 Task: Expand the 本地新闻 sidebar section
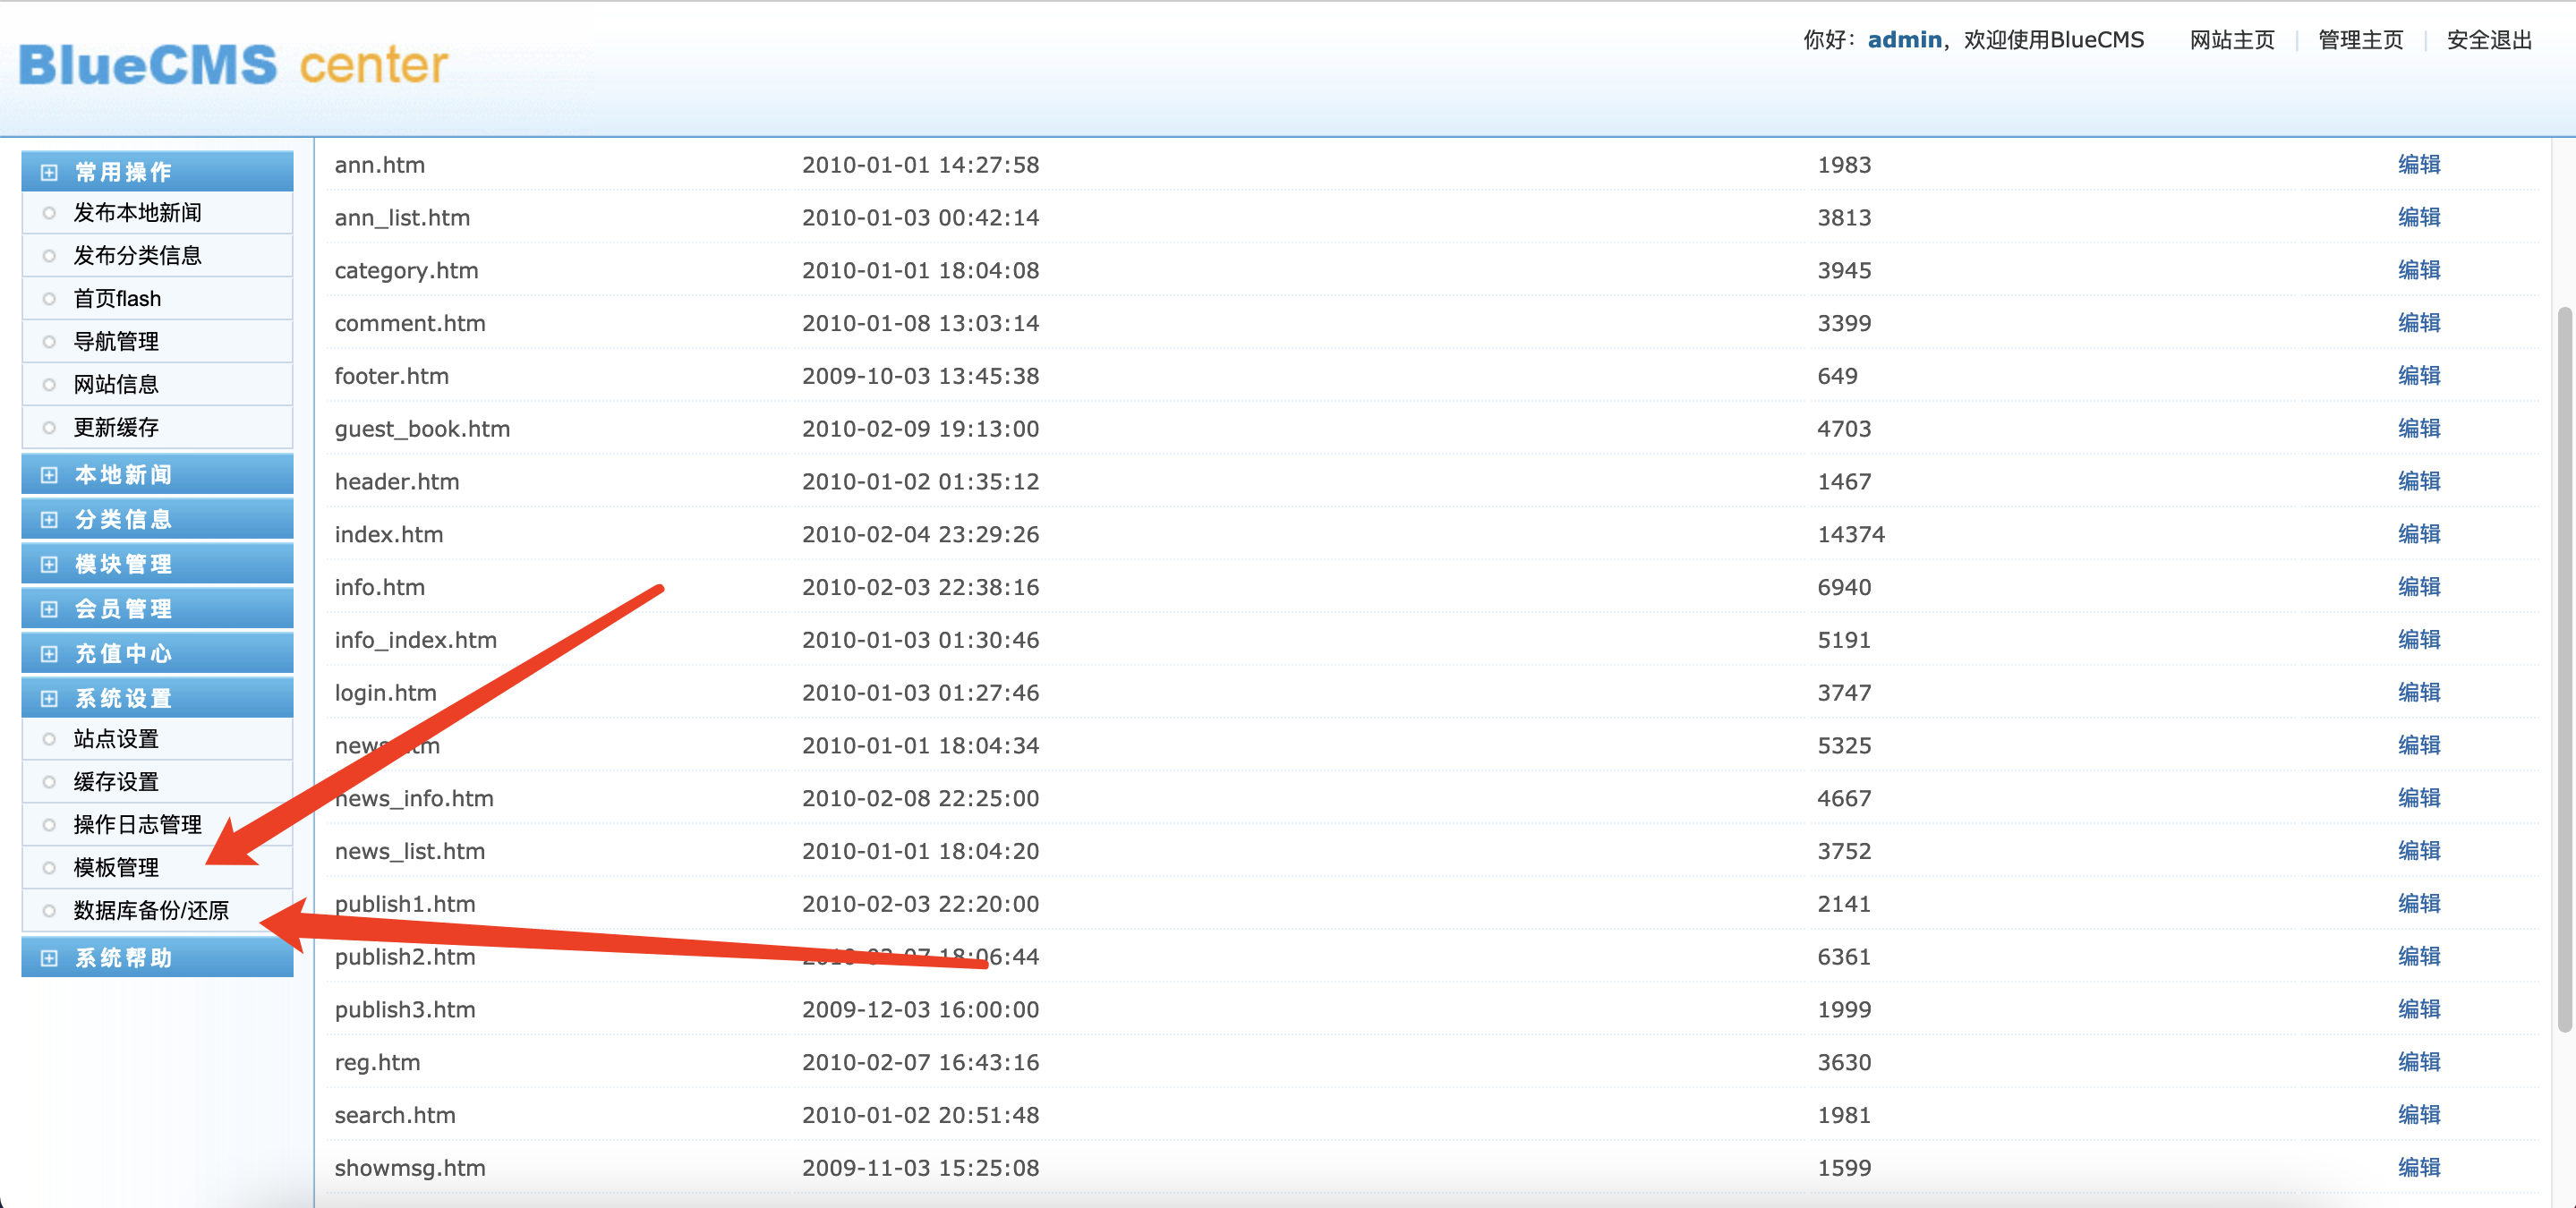pyautogui.click(x=124, y=475)
